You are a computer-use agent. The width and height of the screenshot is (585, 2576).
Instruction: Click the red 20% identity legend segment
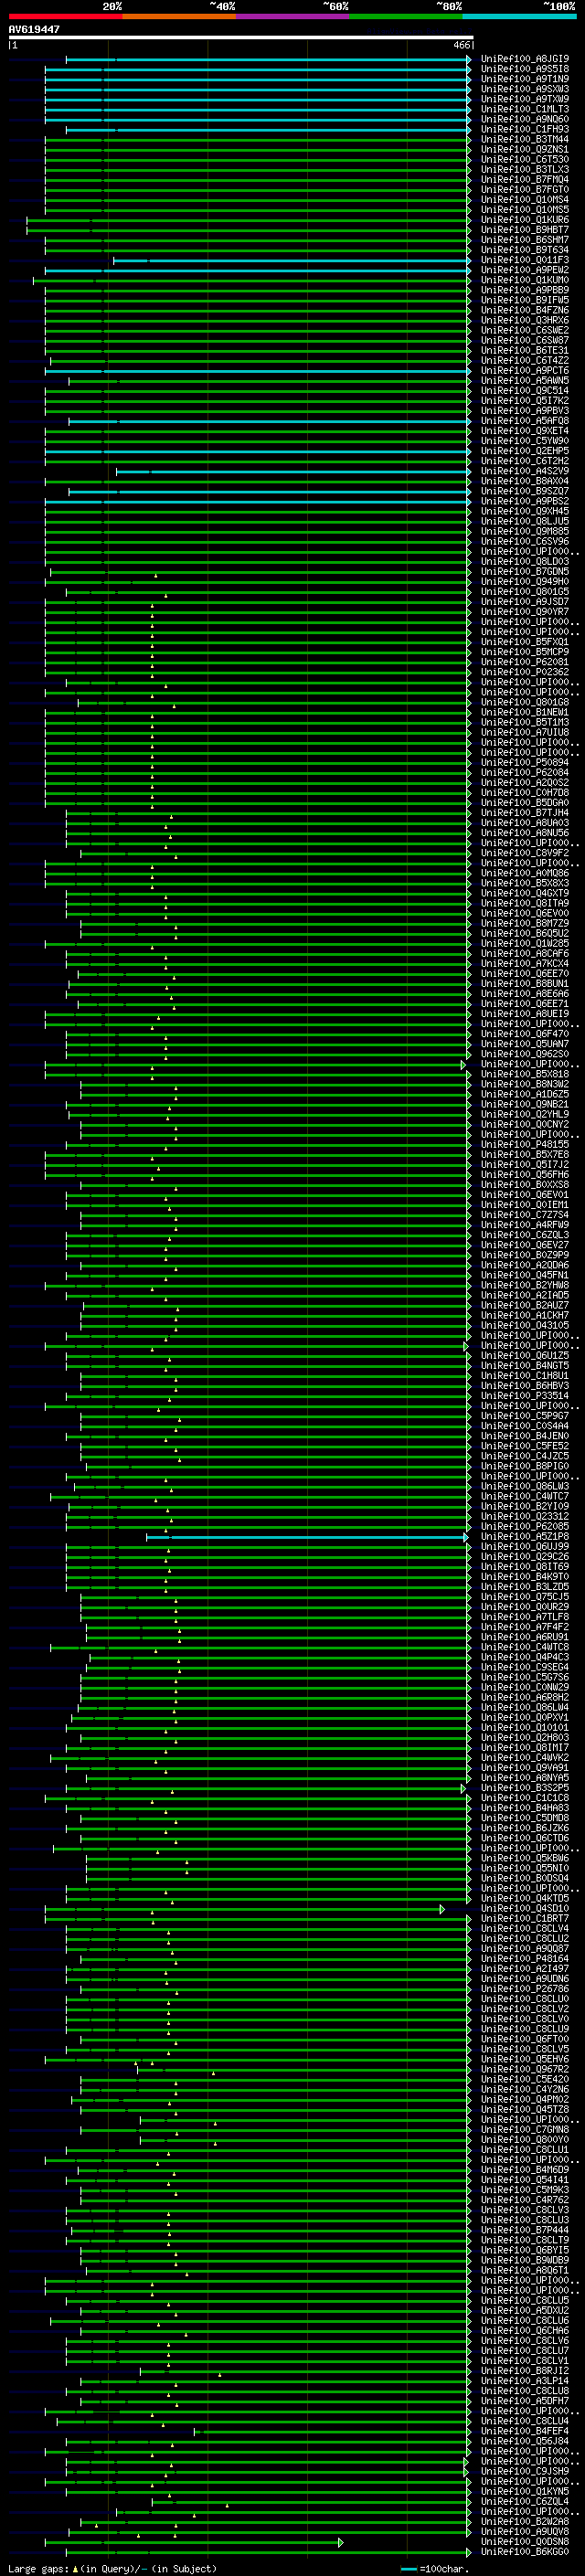(x=65, y=16)
